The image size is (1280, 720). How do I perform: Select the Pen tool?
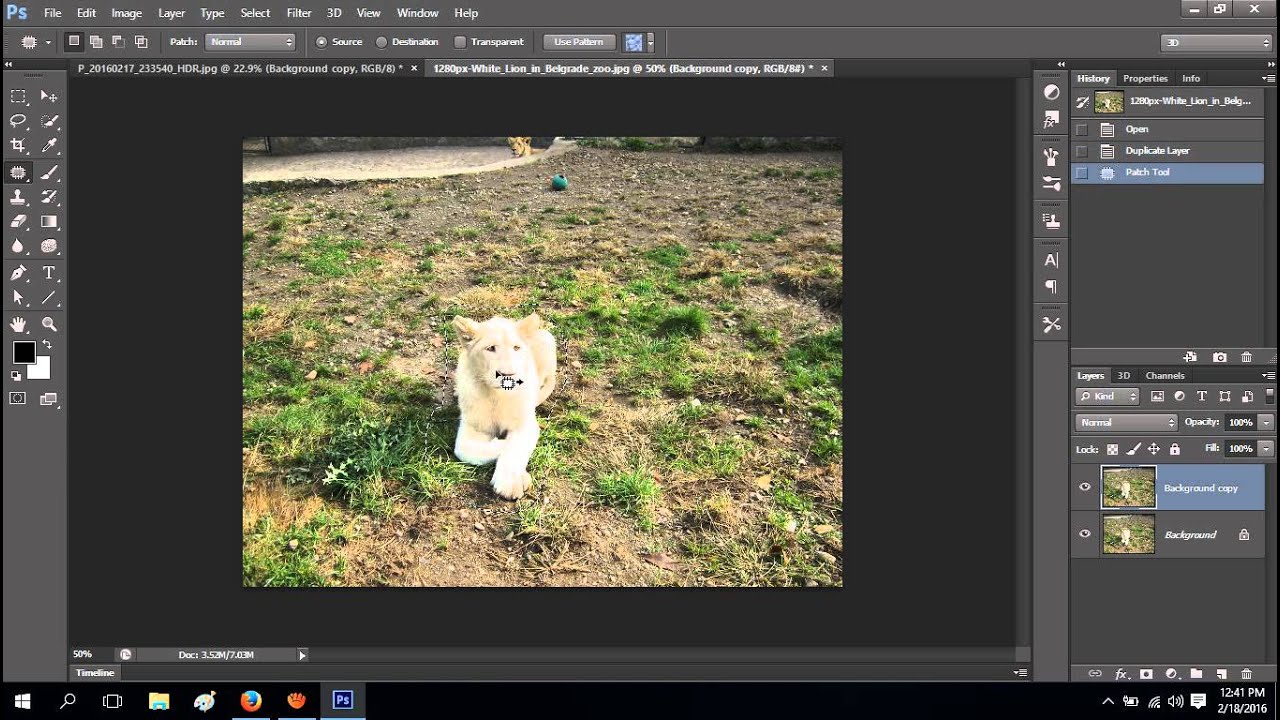18,273
